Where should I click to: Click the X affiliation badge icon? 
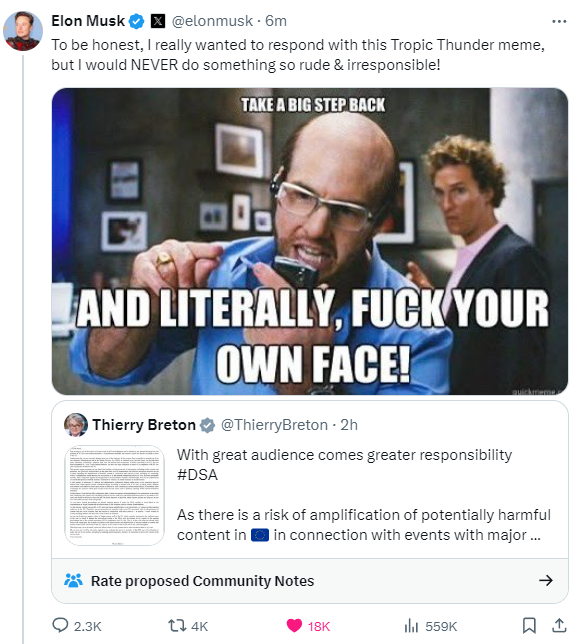tap(158, 21)
